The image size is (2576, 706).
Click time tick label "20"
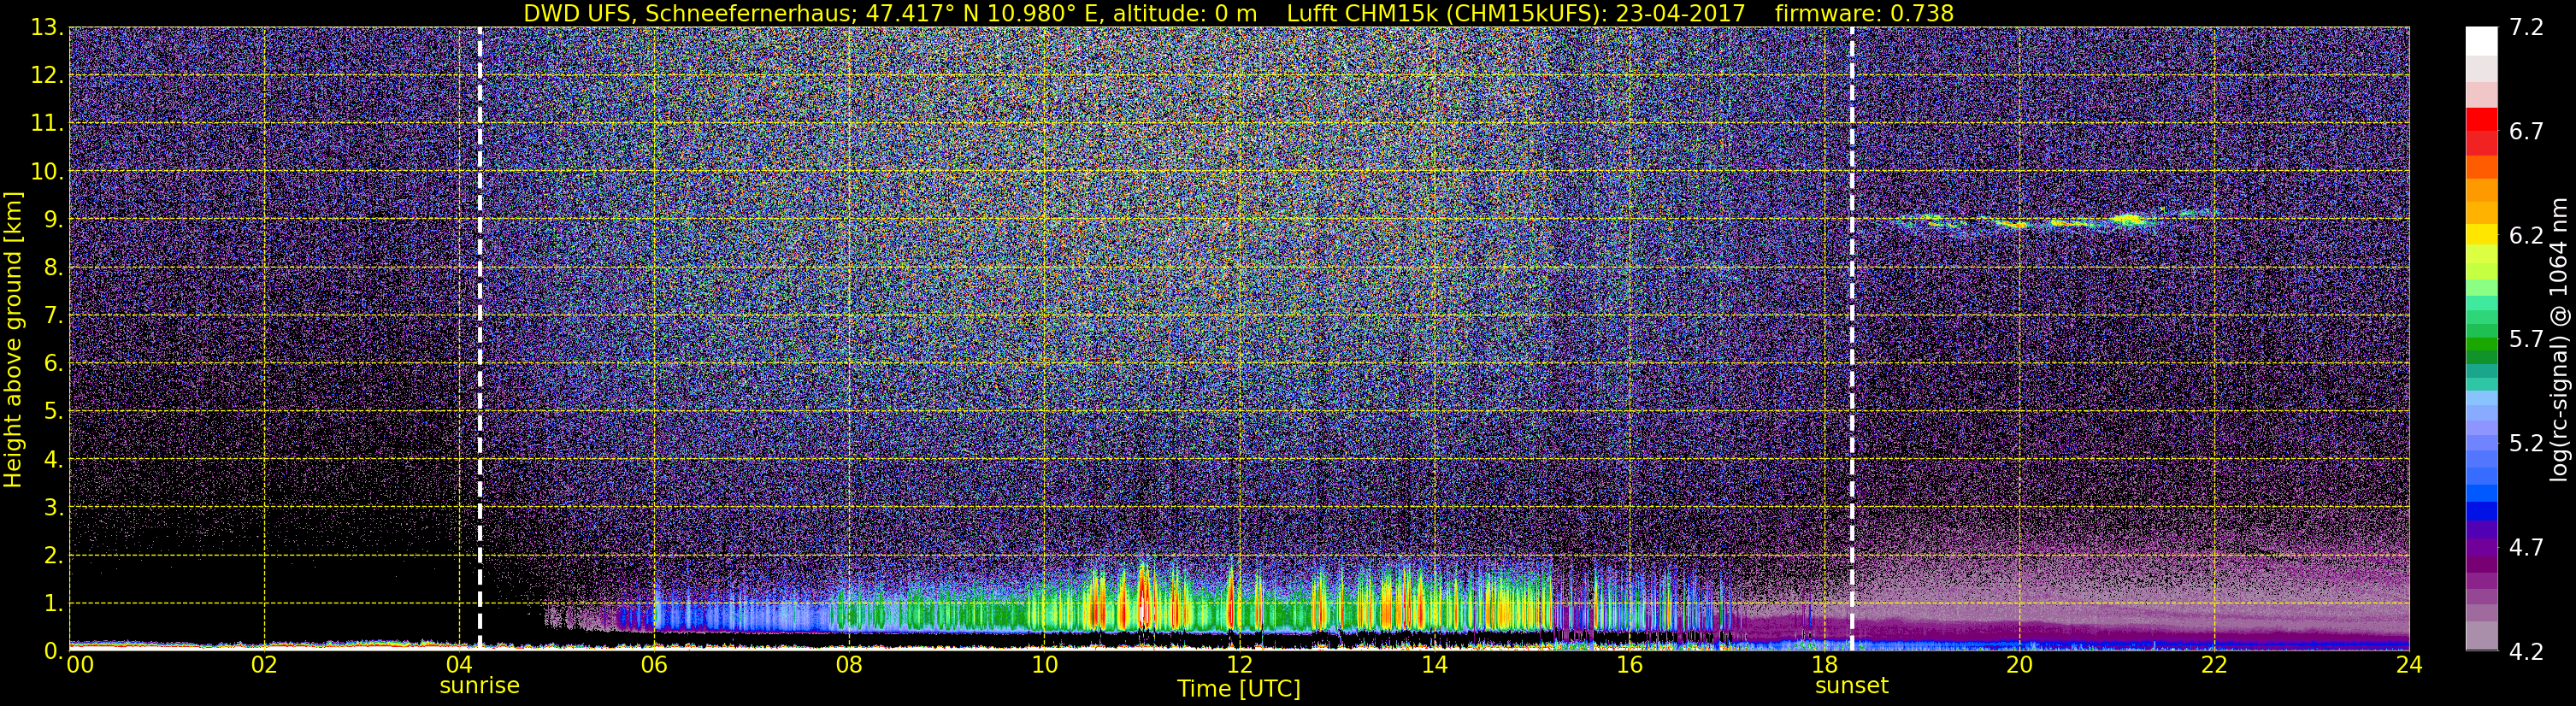point(2019,665)
